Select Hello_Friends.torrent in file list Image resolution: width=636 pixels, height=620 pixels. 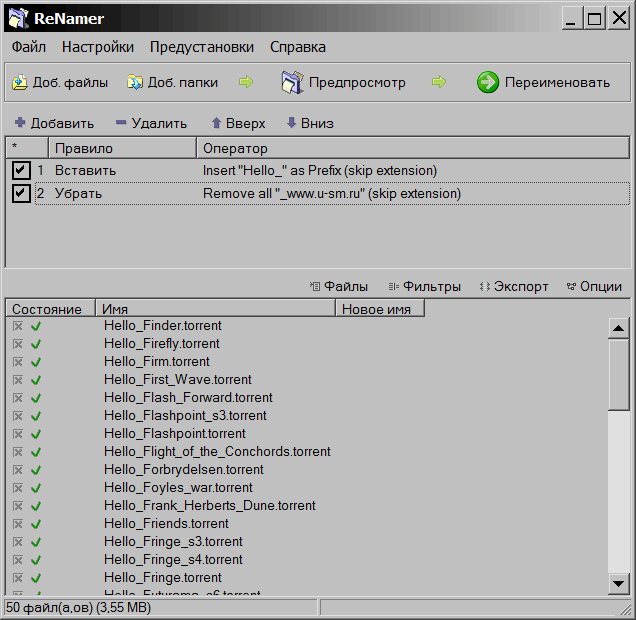click(x=166, y=524)
